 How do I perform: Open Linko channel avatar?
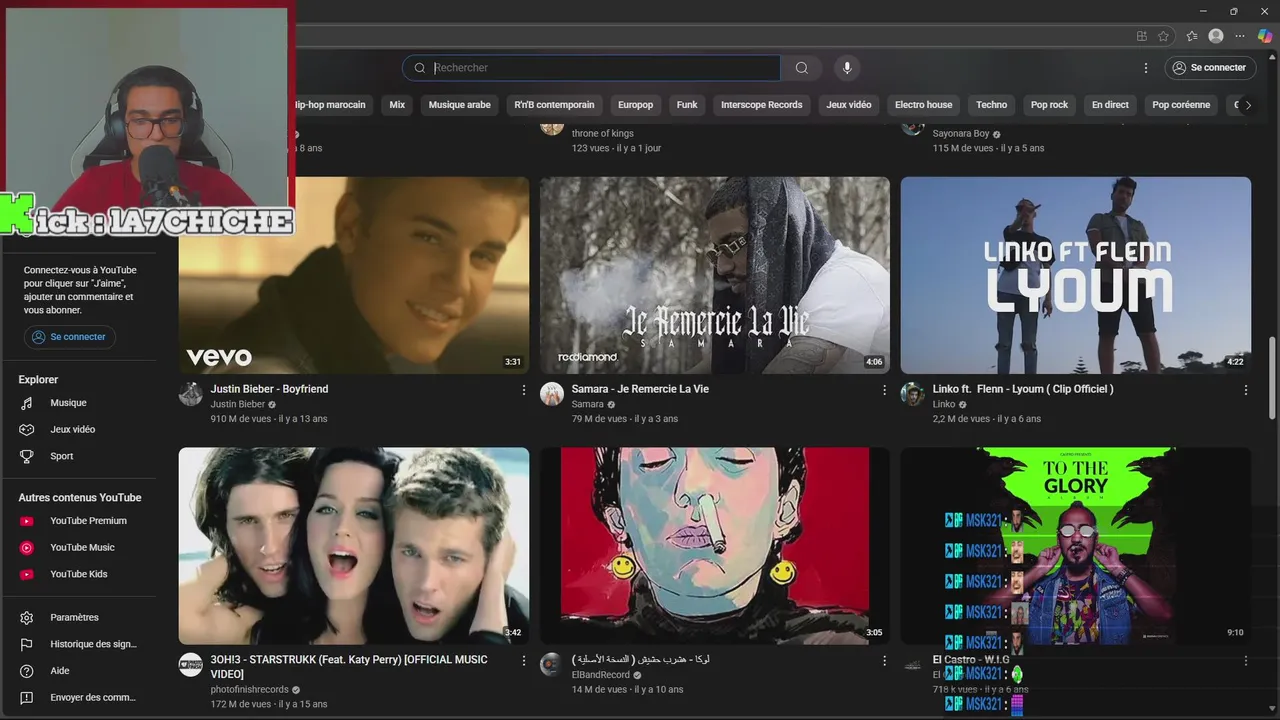(x=913, y=394)
